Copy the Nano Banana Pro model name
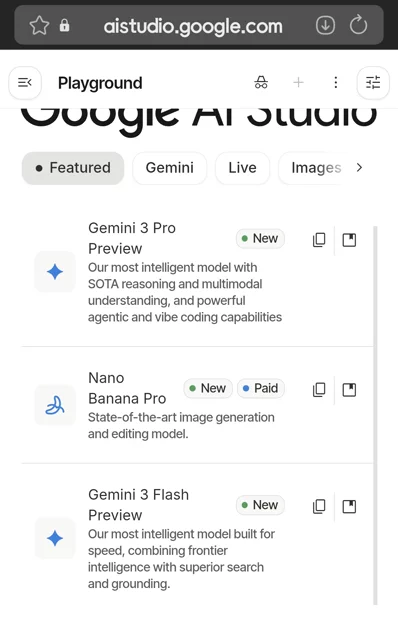The image size is (398, 626). pyautogui.click(x=319, y=390)
